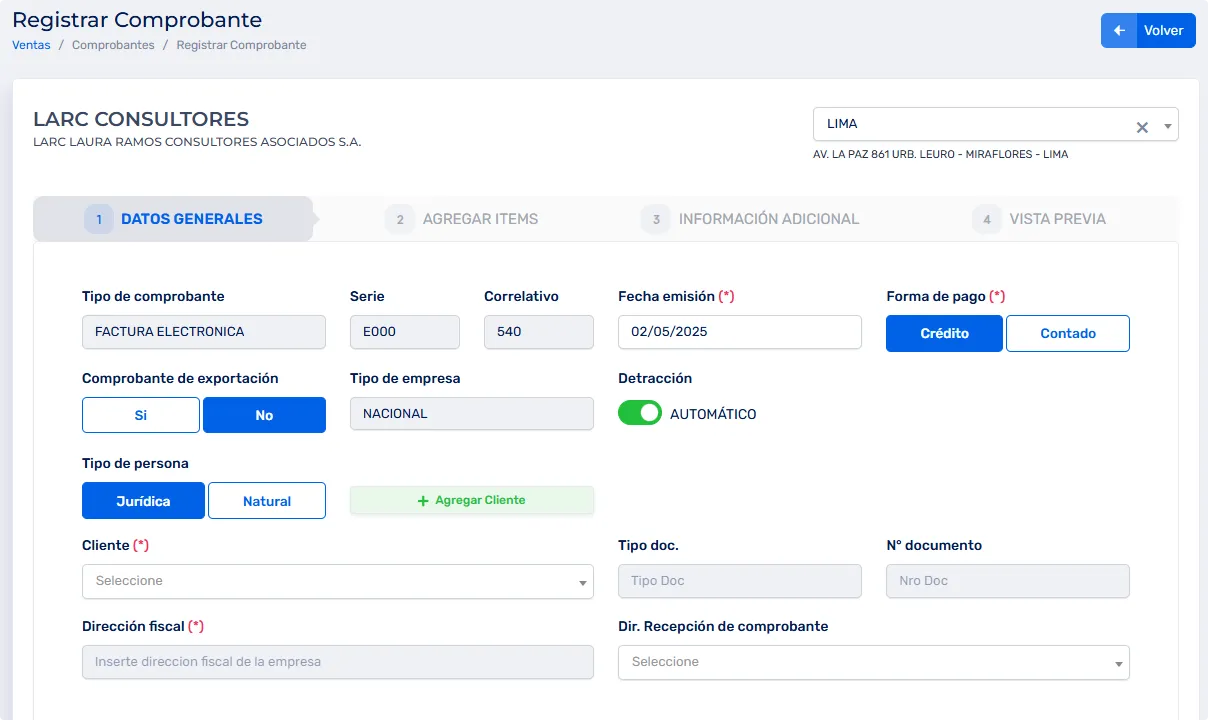The width and height of the screenshot is (1208, 720).
Task: Open the Ventas breadcrumb link
Action: [31, 45]
